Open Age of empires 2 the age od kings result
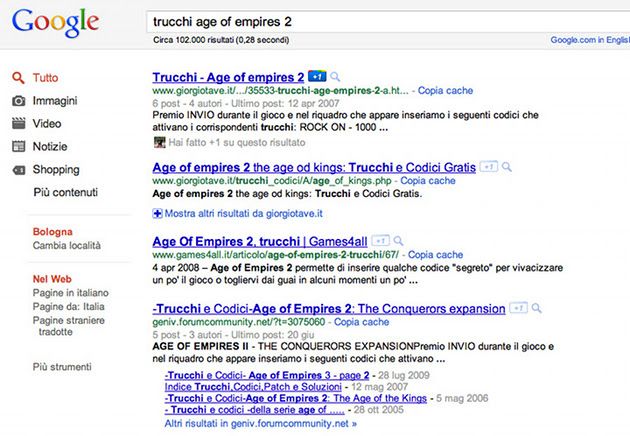The image size is (630, 436). point(314,167)
